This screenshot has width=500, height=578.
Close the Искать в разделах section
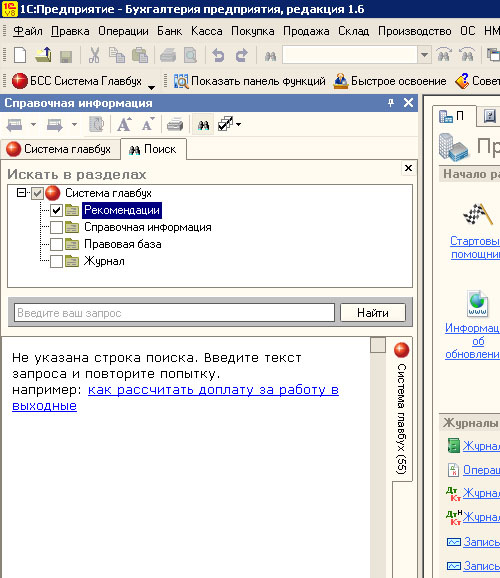point(408,168)
